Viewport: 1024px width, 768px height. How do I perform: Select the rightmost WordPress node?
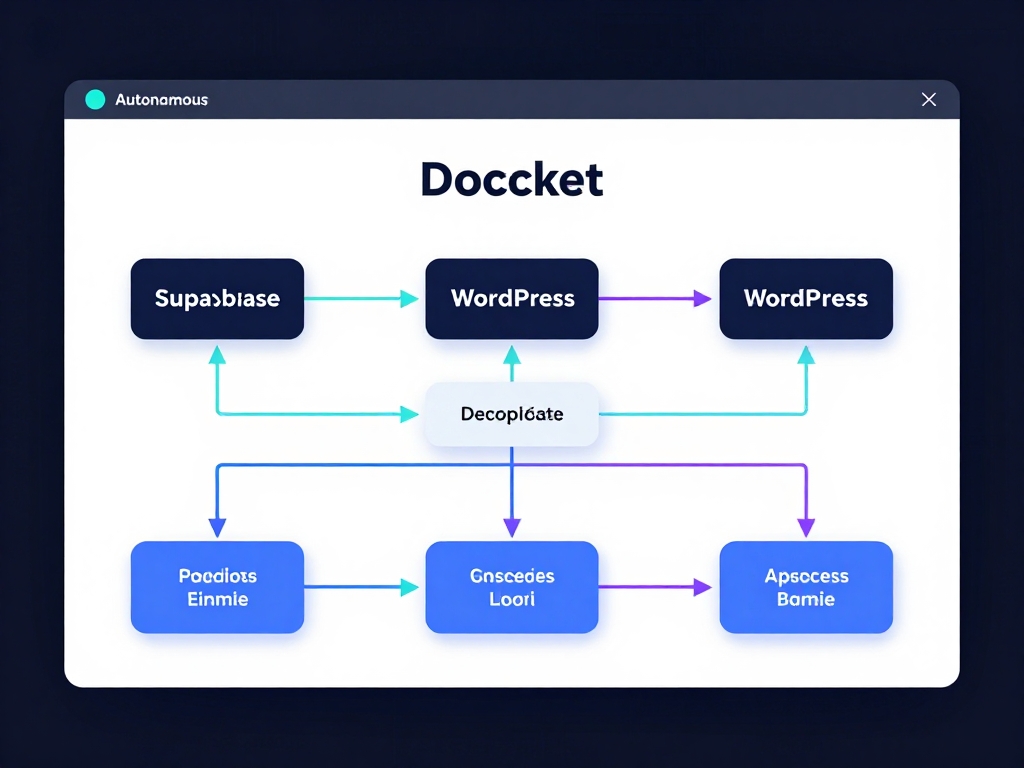[x=806, y=298]
